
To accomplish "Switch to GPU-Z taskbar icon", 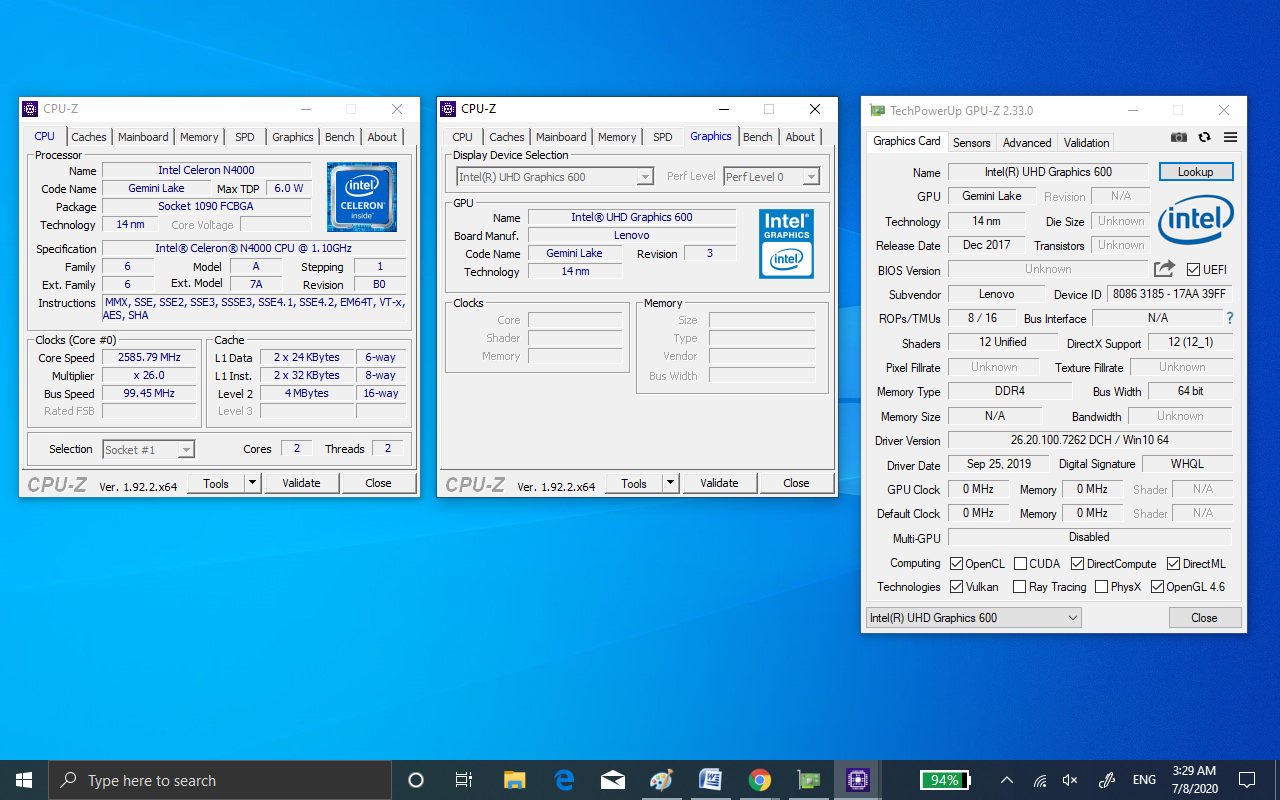I will (x=809, y=780).
